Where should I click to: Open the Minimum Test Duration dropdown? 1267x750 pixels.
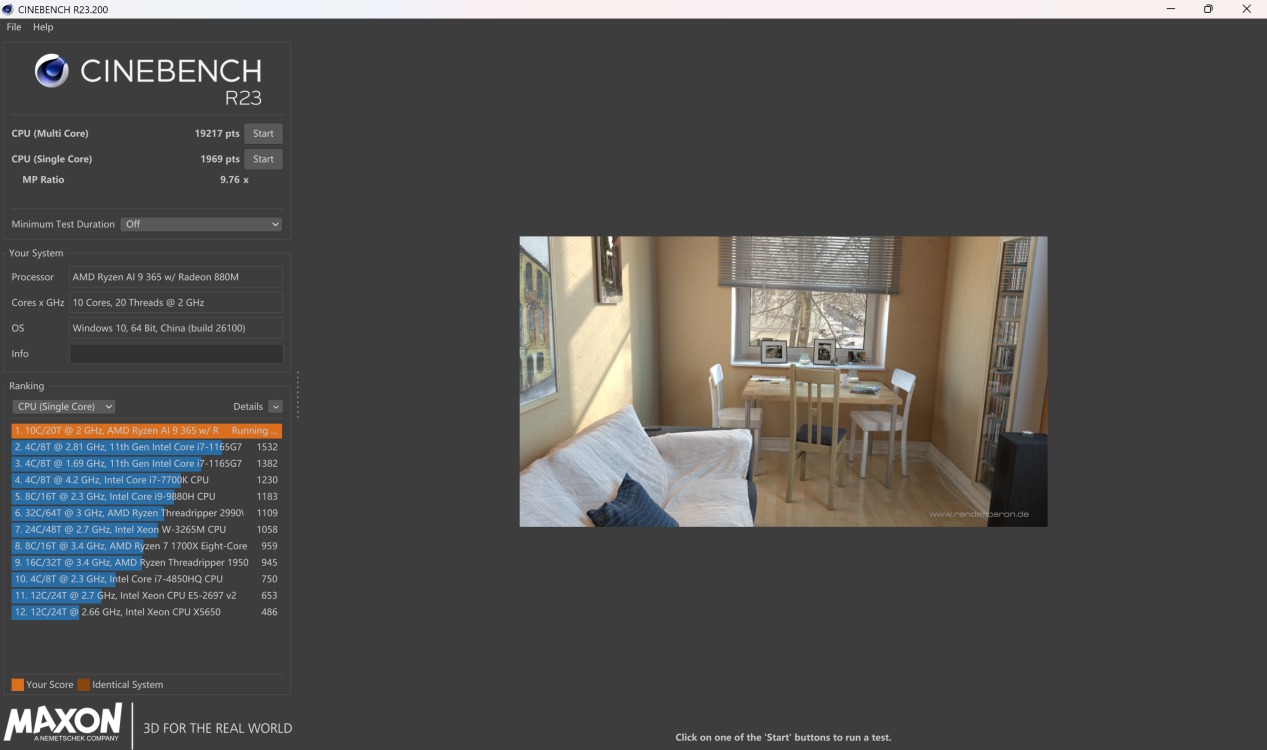200,224
